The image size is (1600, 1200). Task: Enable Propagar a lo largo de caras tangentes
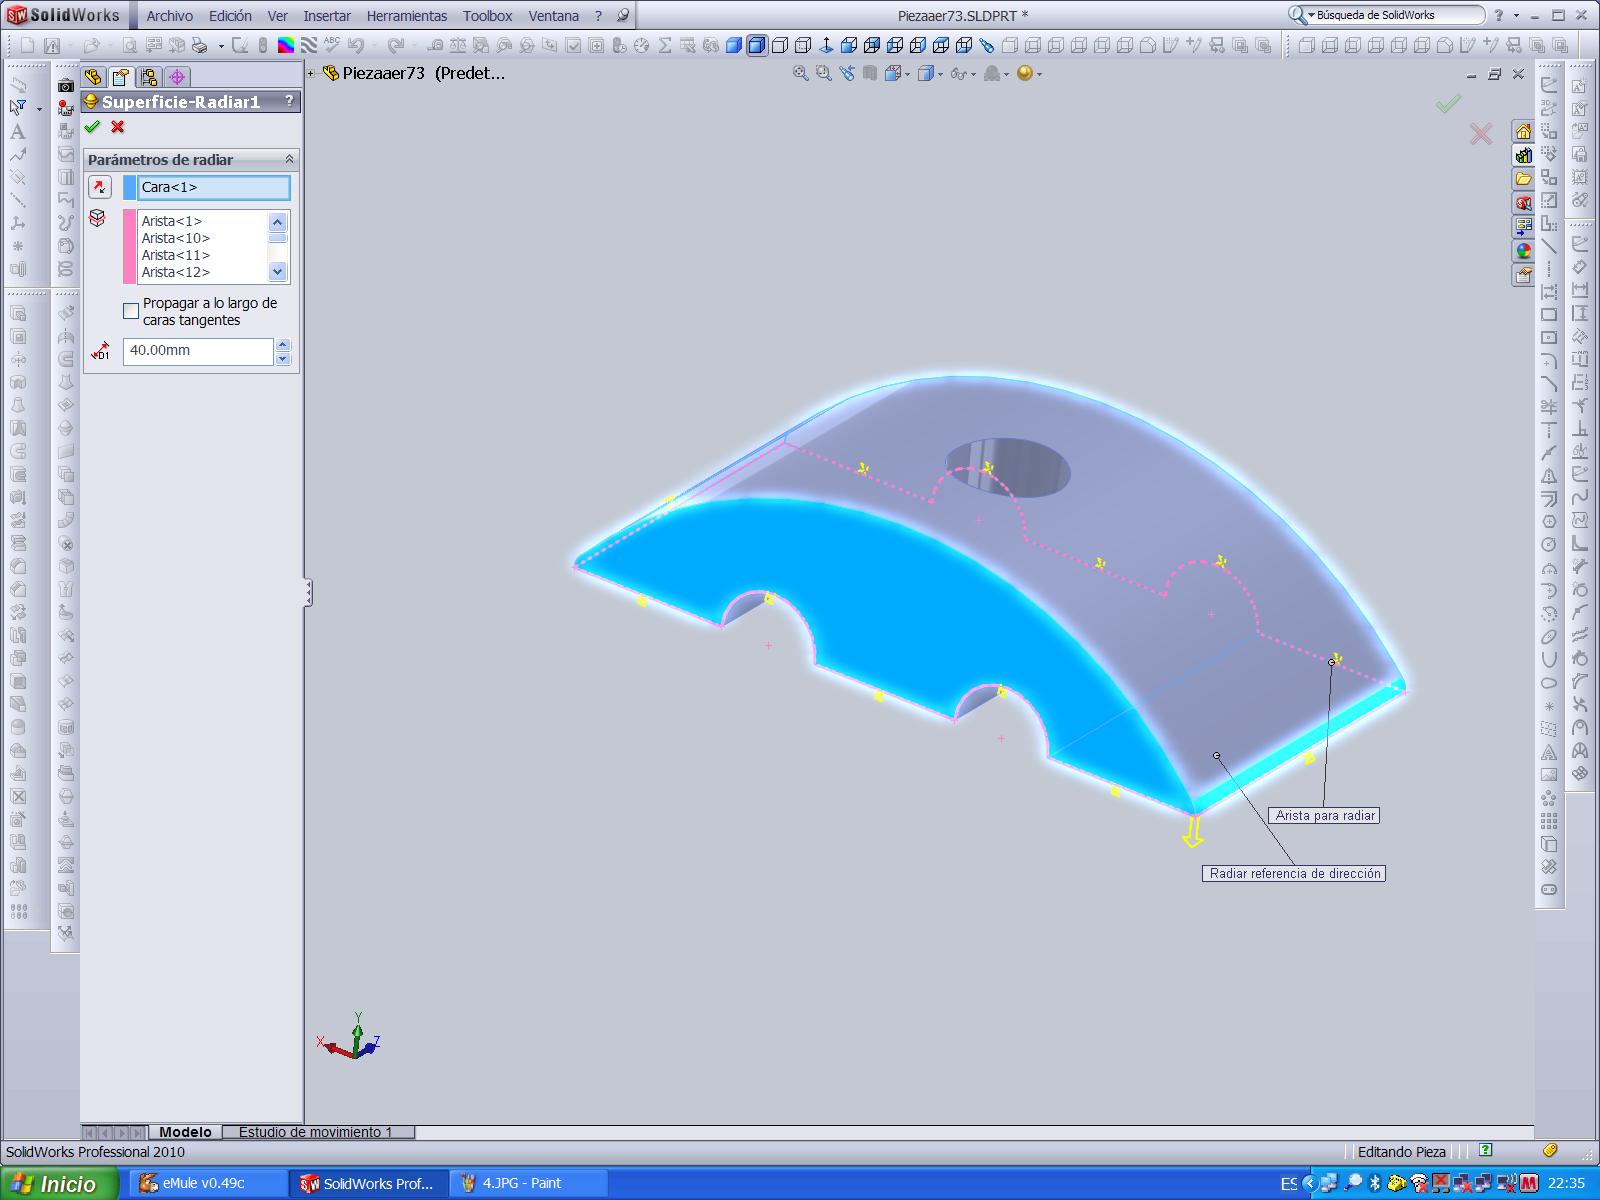131,311
